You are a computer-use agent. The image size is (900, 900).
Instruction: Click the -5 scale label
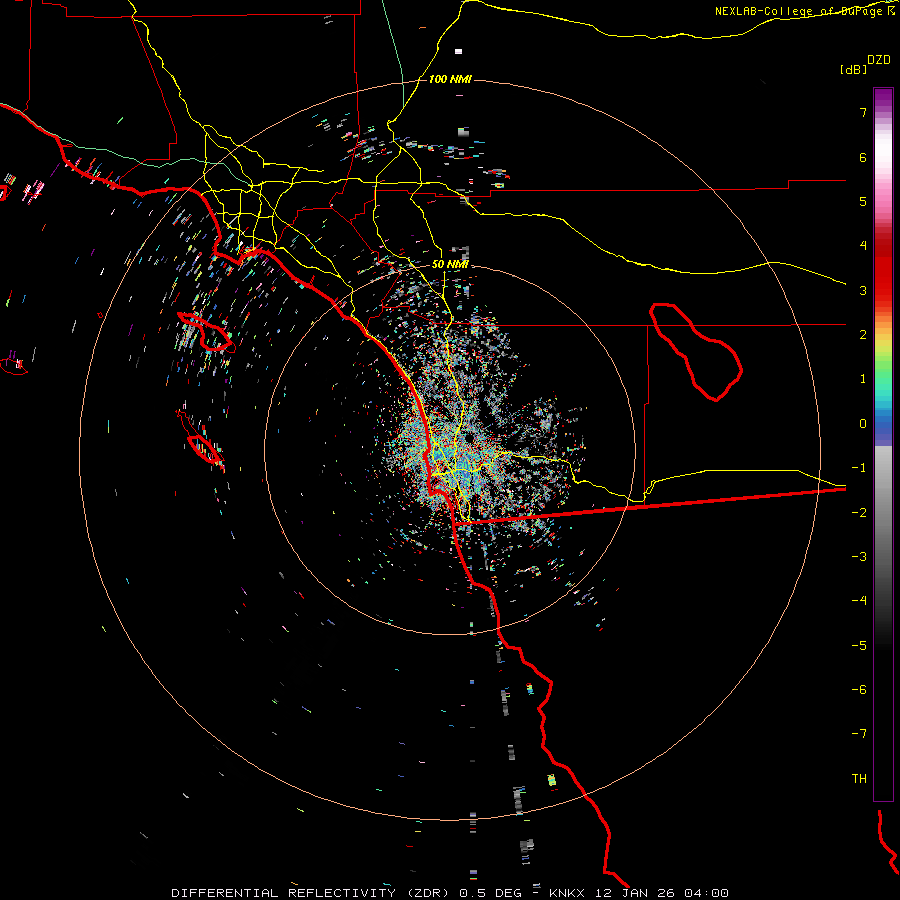tap(859, 646)
